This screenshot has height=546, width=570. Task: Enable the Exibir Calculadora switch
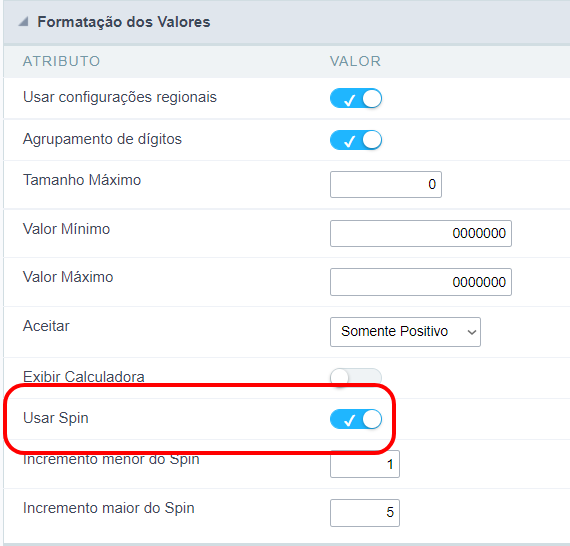click(356, 377)
